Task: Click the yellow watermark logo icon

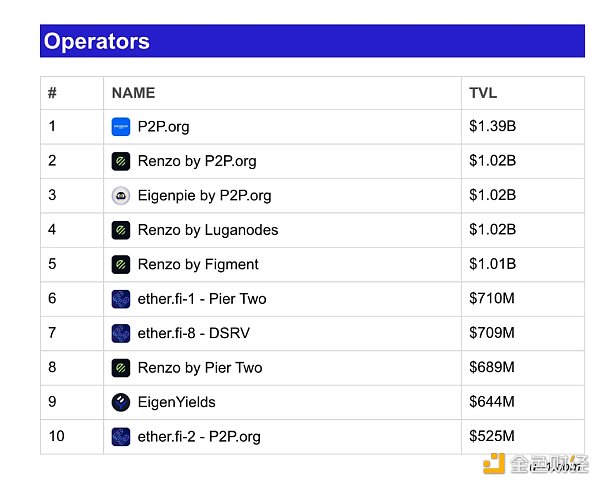Action: point(494,463)
